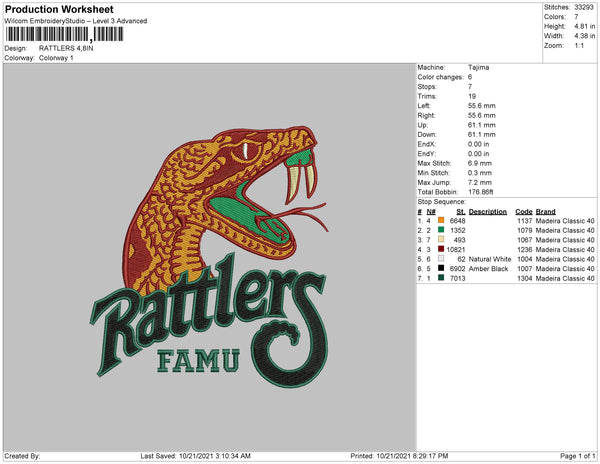
Task: Click the Zoom value '1:1'
Action: (x=579, y=46)
